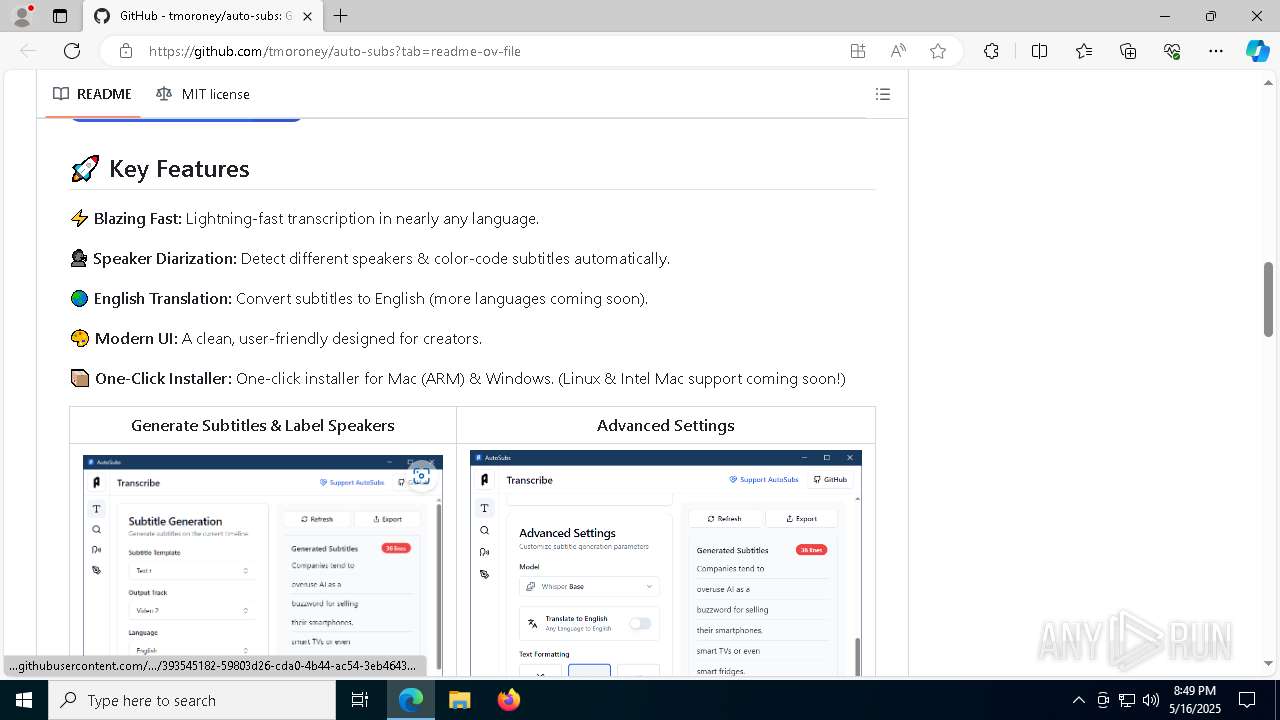The image size is (1280, 720).
Task: Click the visual search icon on image
Action: tap(422, 476)
